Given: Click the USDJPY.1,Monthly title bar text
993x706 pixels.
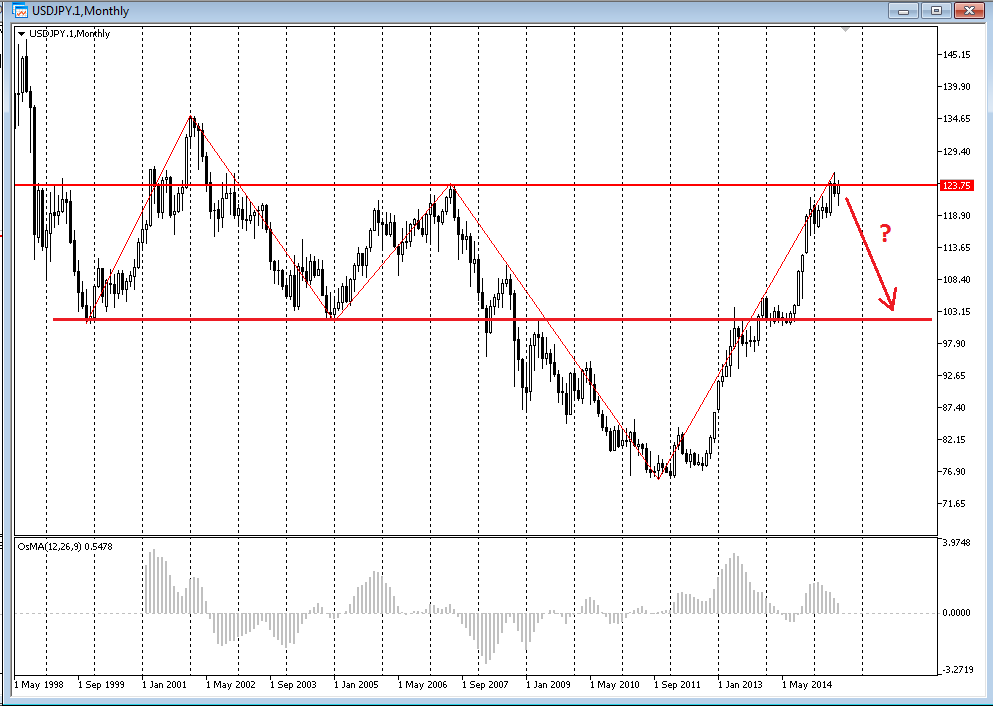Looking at the screenshot, I should coord(80,11).
